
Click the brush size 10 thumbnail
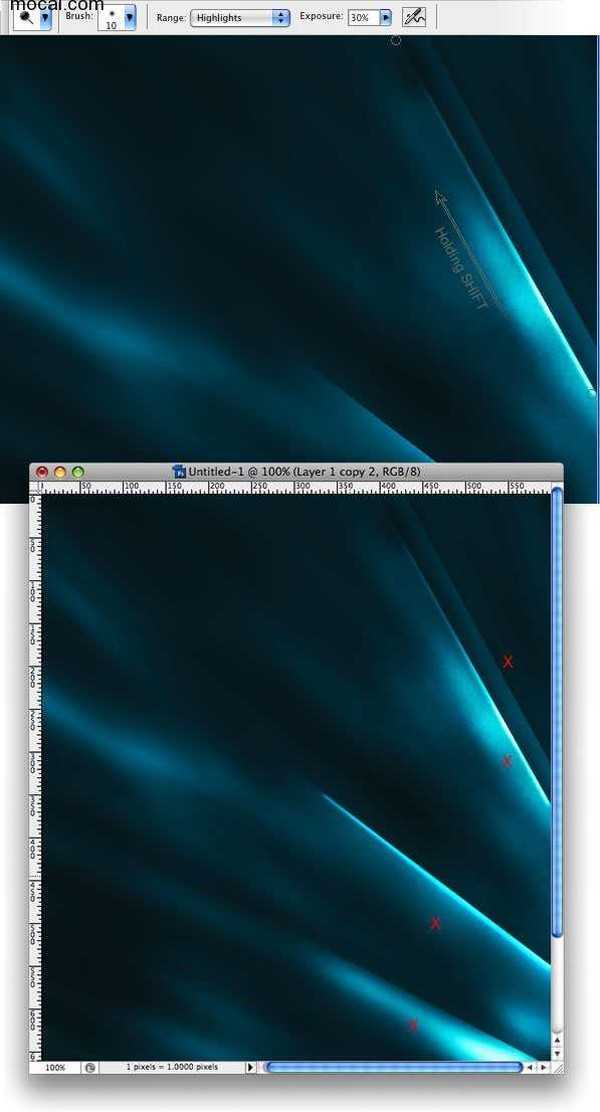[x=110, y=18]
